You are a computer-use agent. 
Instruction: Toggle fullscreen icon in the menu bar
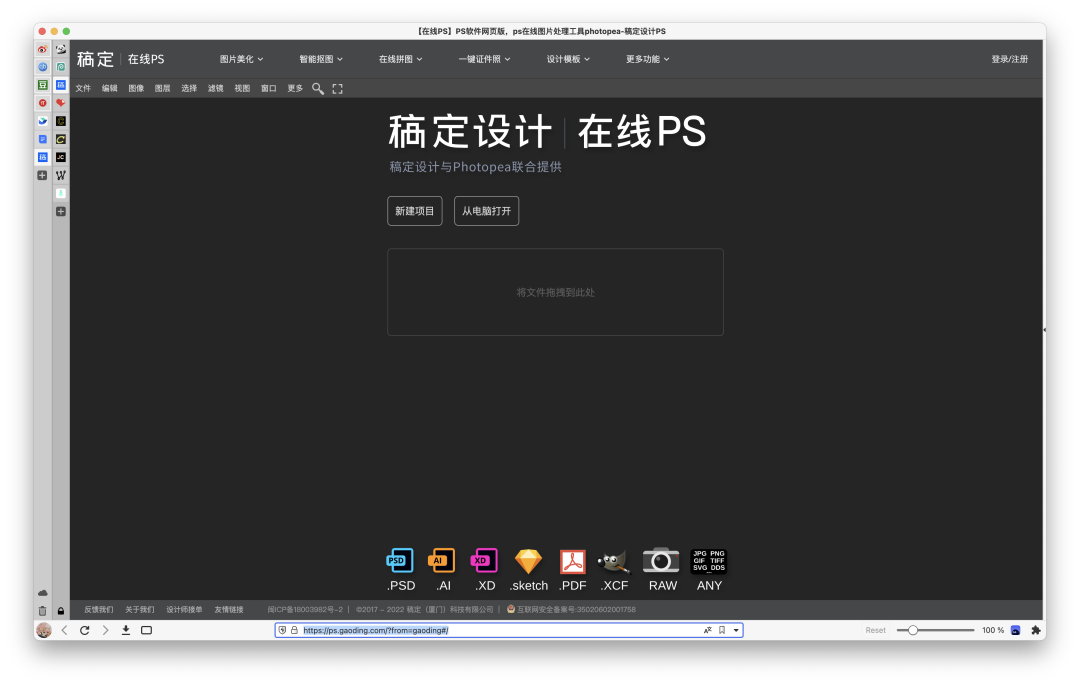(x=338, y=88)
